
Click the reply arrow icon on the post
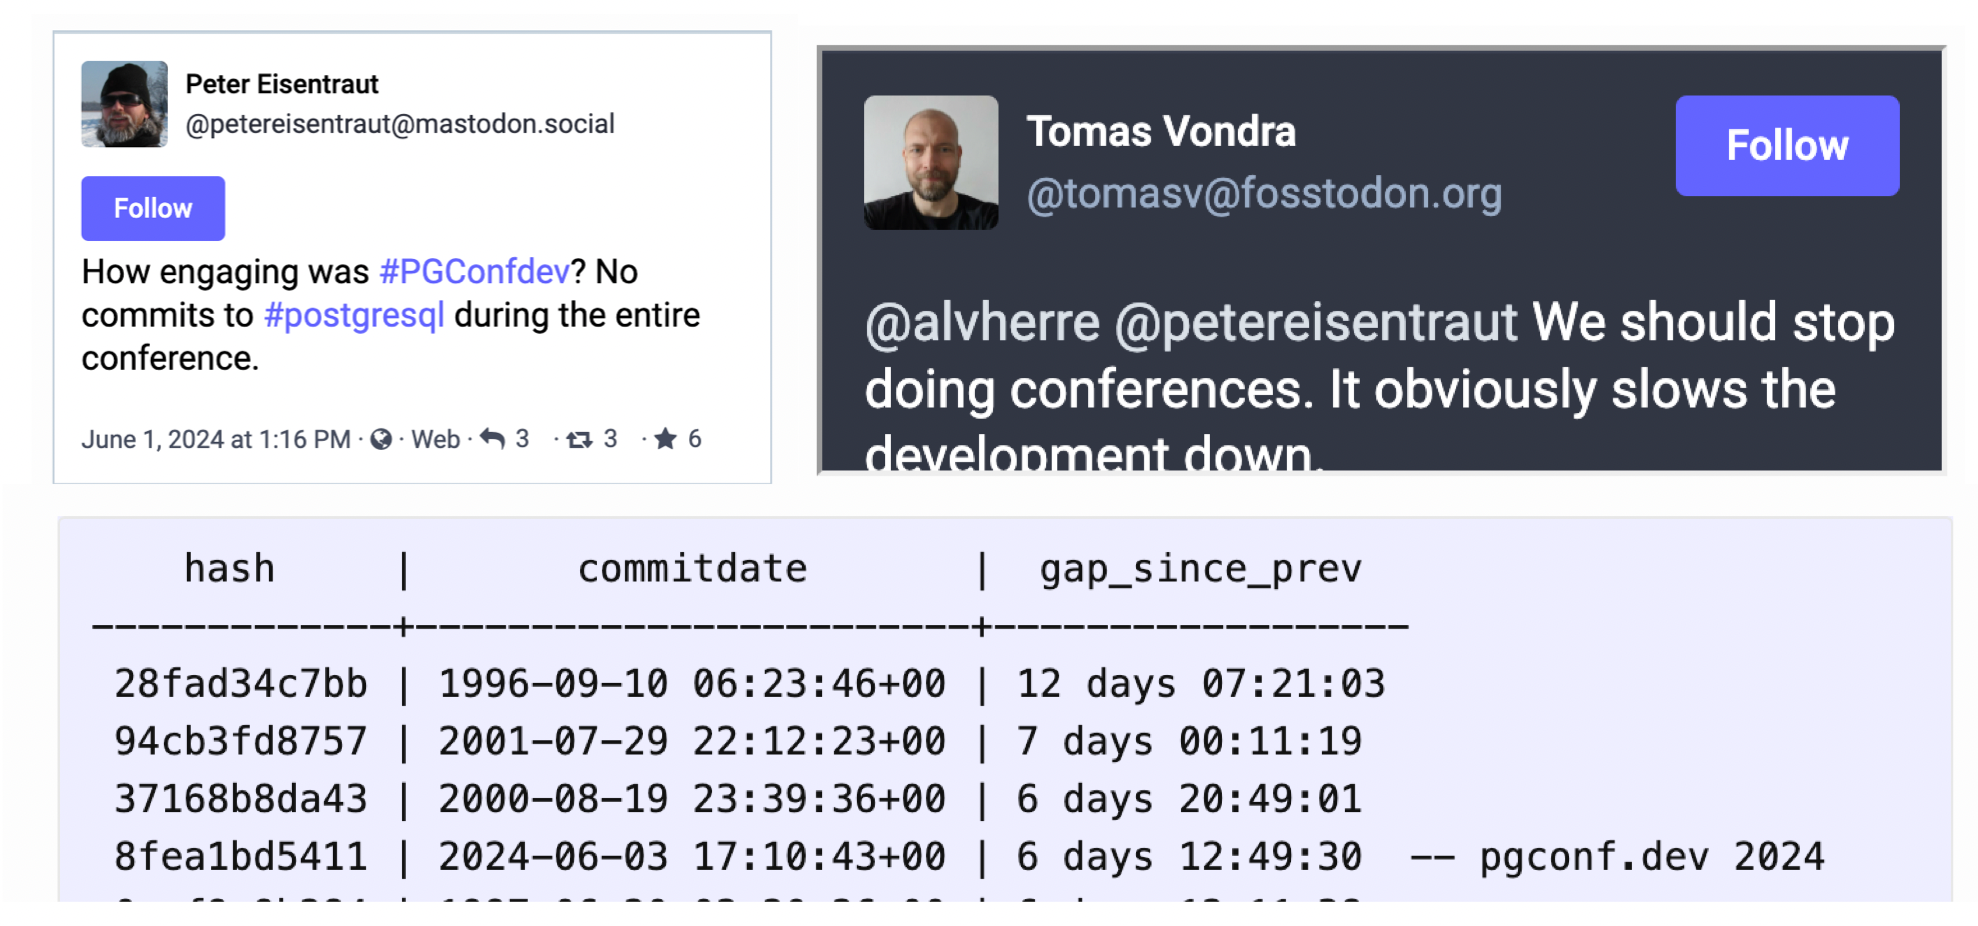coord(492,438)
